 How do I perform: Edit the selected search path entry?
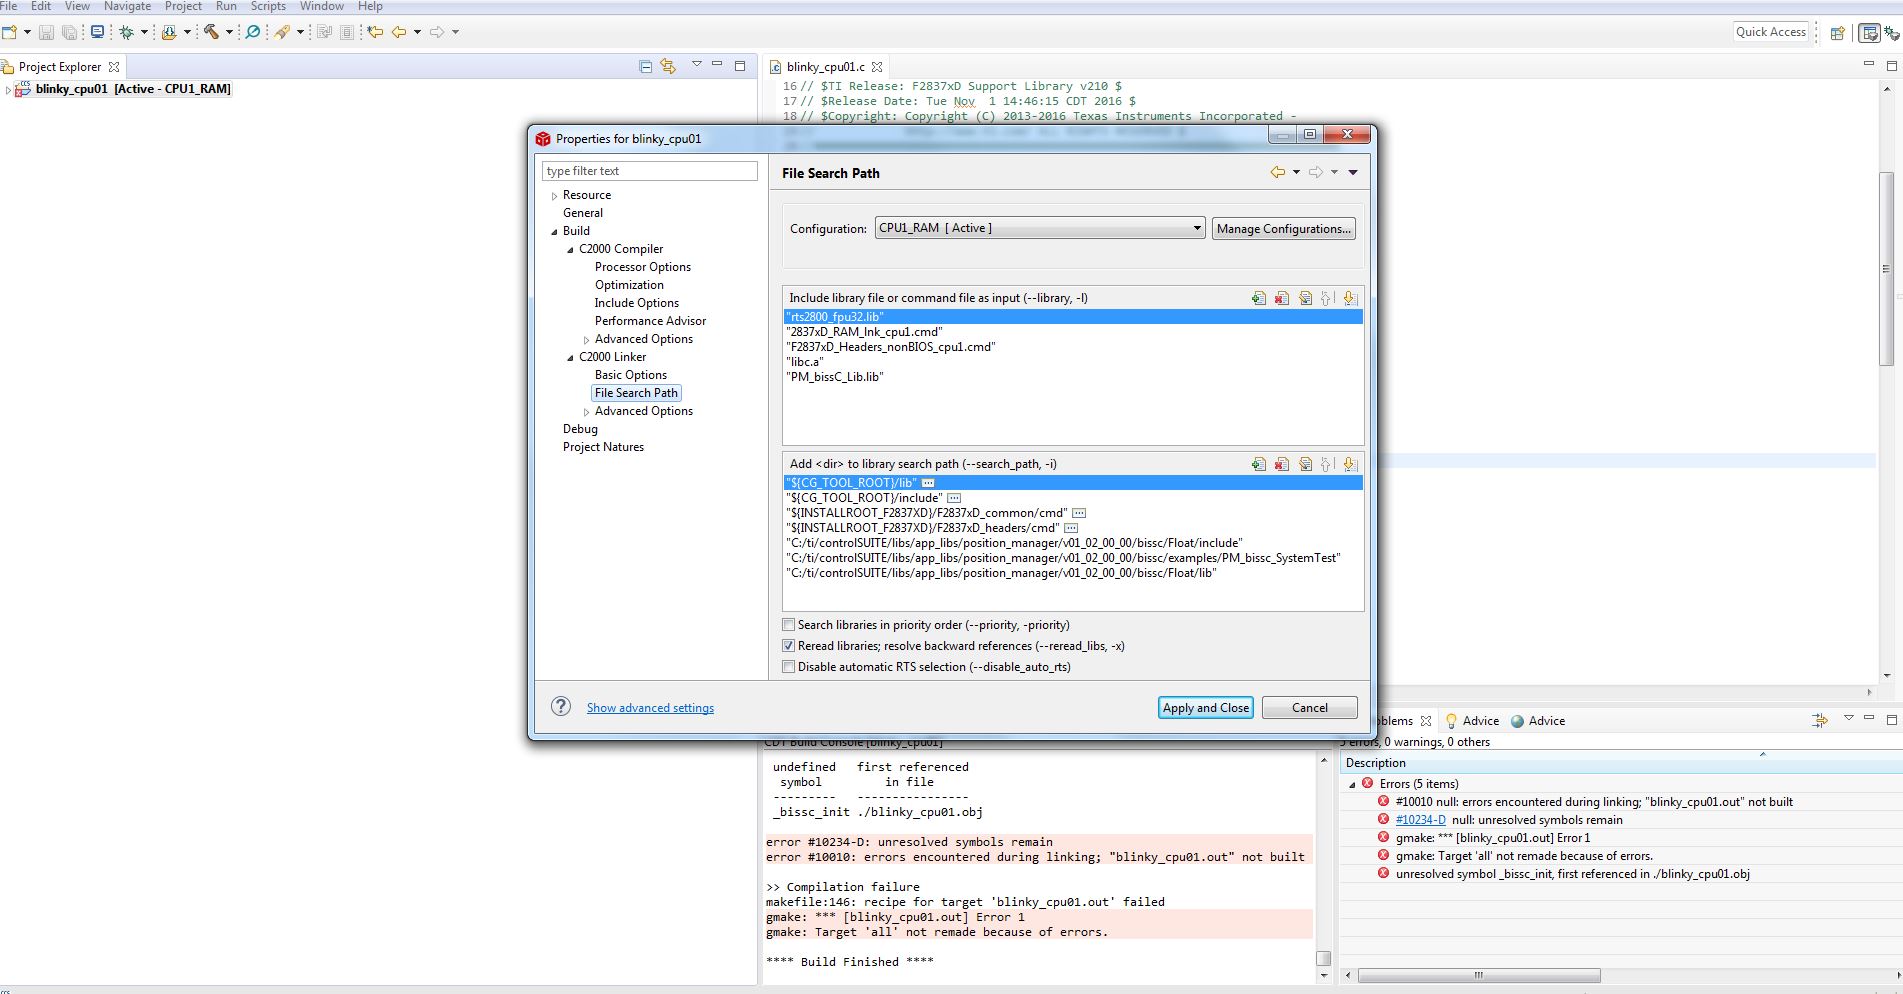pyautogui.click(x=1305, y=464)
